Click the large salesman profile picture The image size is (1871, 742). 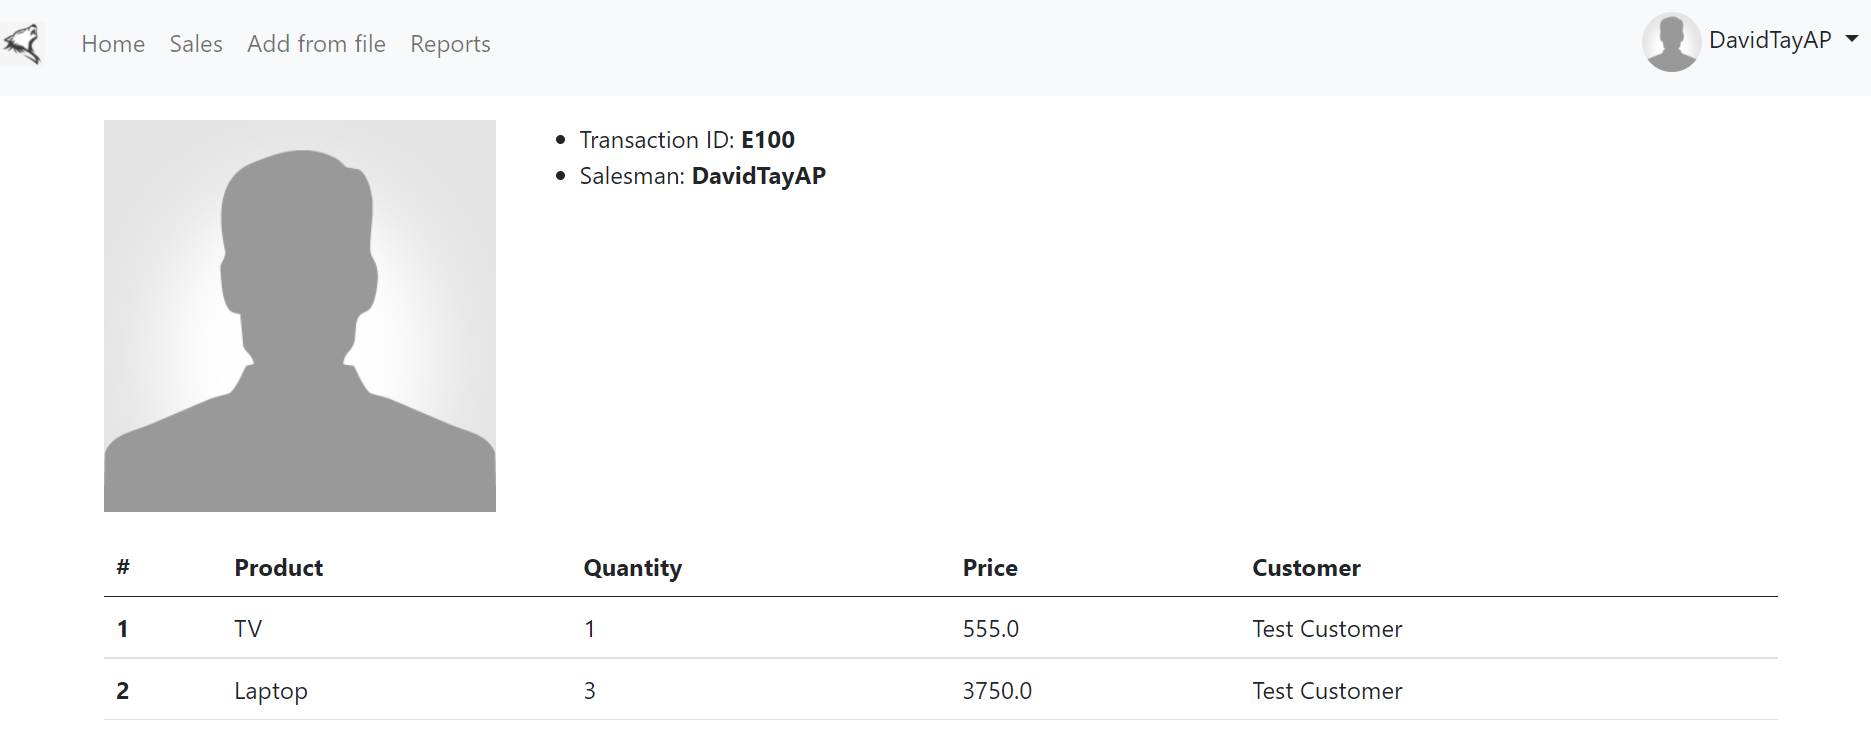click(300, 316)
